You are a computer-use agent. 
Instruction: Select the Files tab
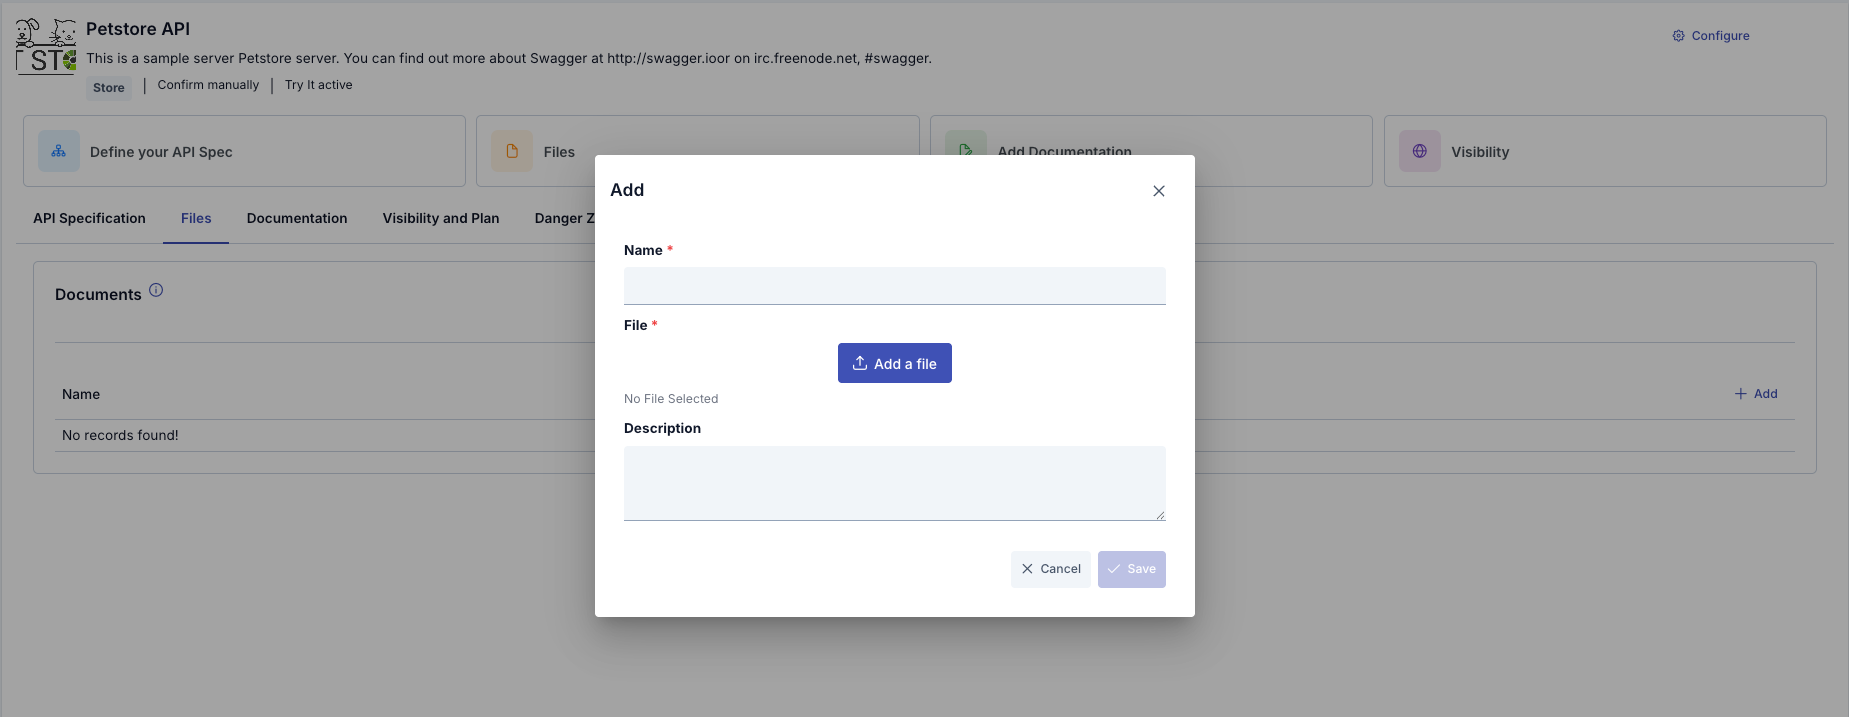pyautogui.click(x=196, y=219)
